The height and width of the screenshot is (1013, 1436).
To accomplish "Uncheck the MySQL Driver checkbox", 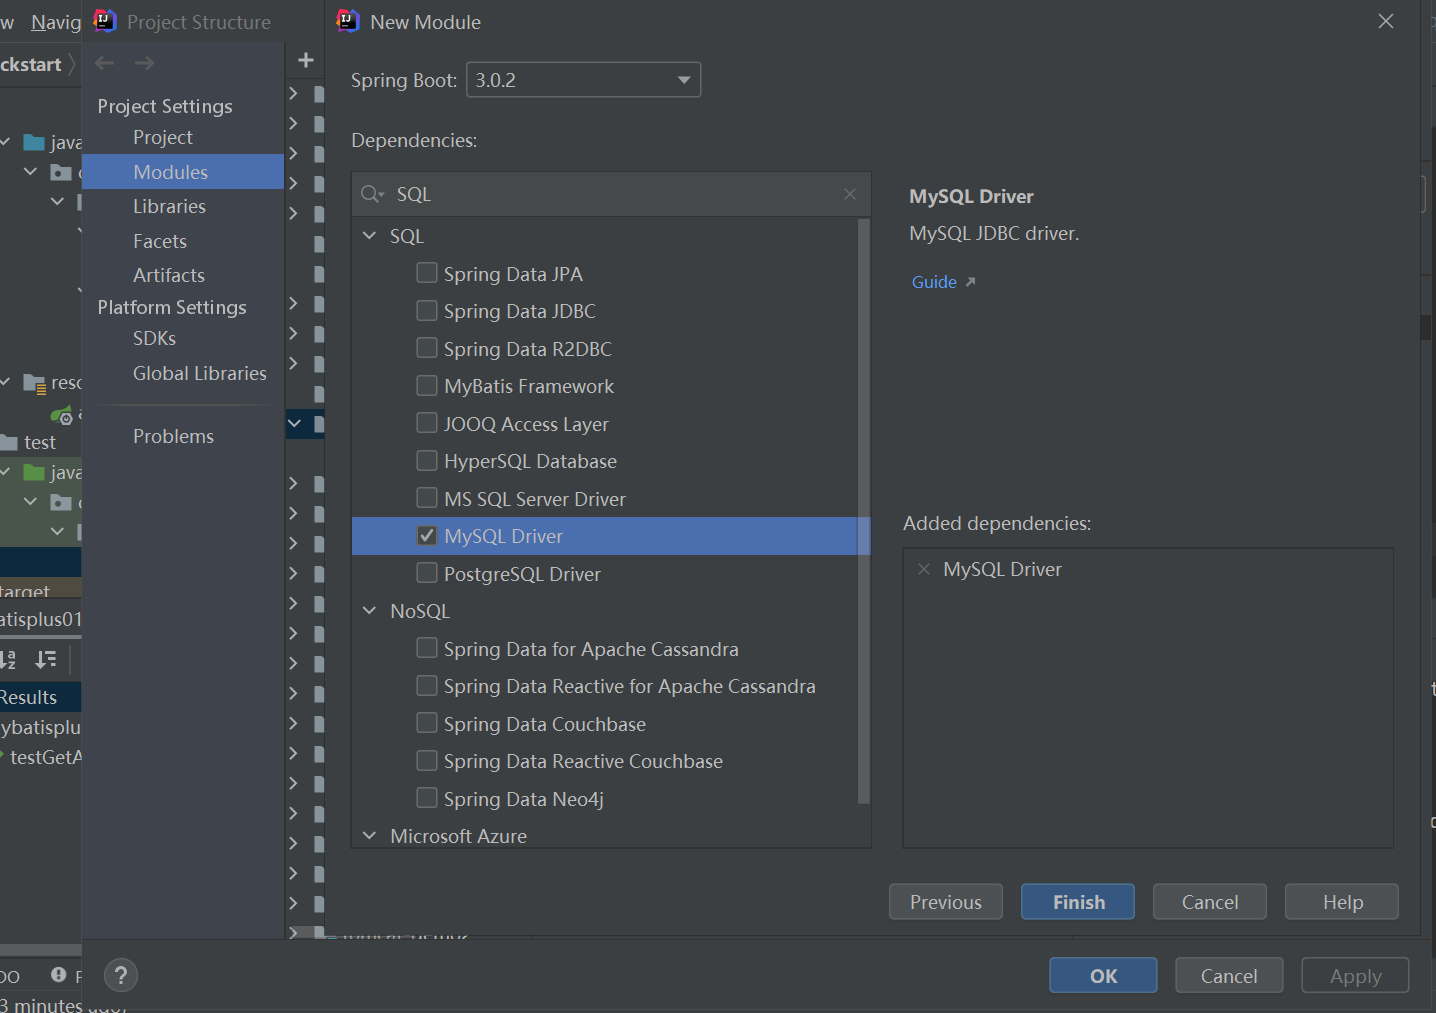I will coord(427,536).
